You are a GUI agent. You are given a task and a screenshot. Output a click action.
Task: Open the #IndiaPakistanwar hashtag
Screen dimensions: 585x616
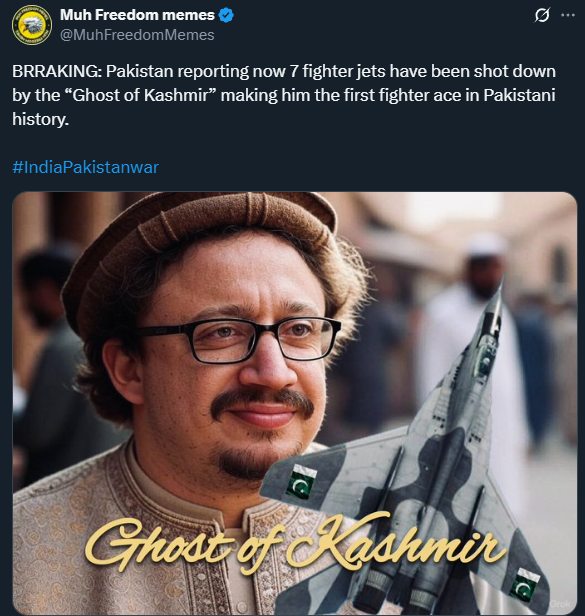85,167
